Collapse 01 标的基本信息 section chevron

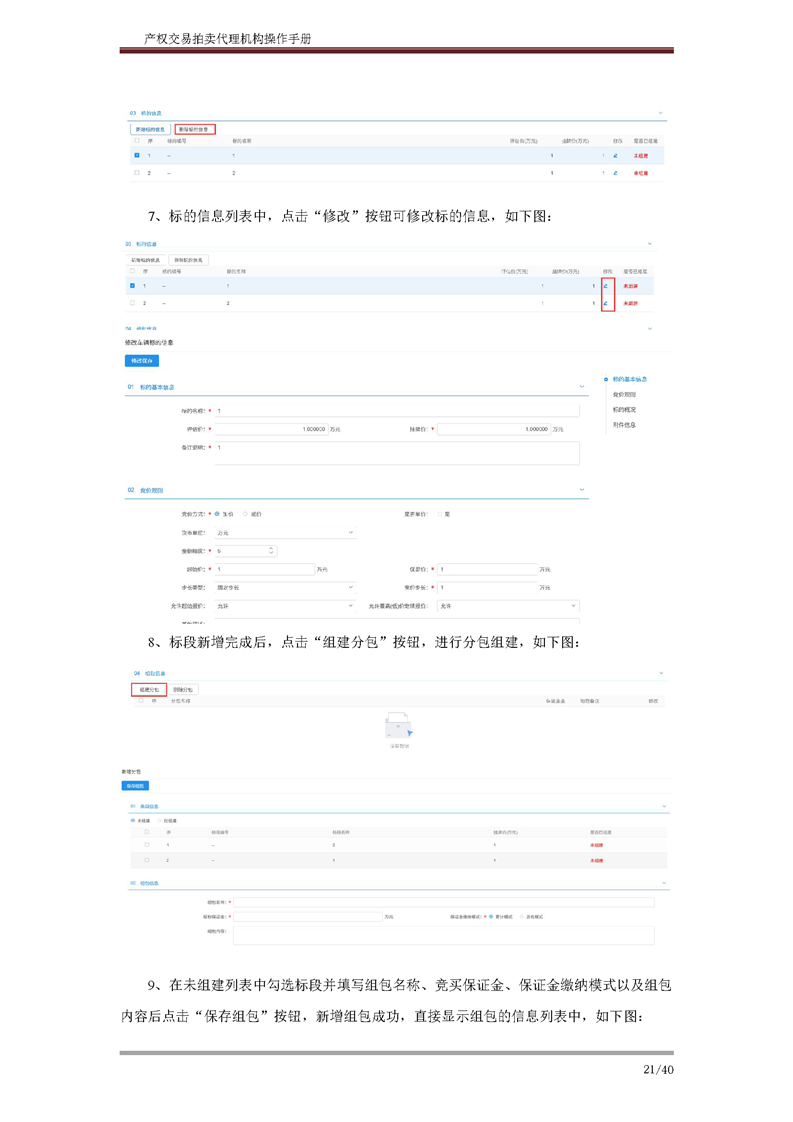point(582,387)
